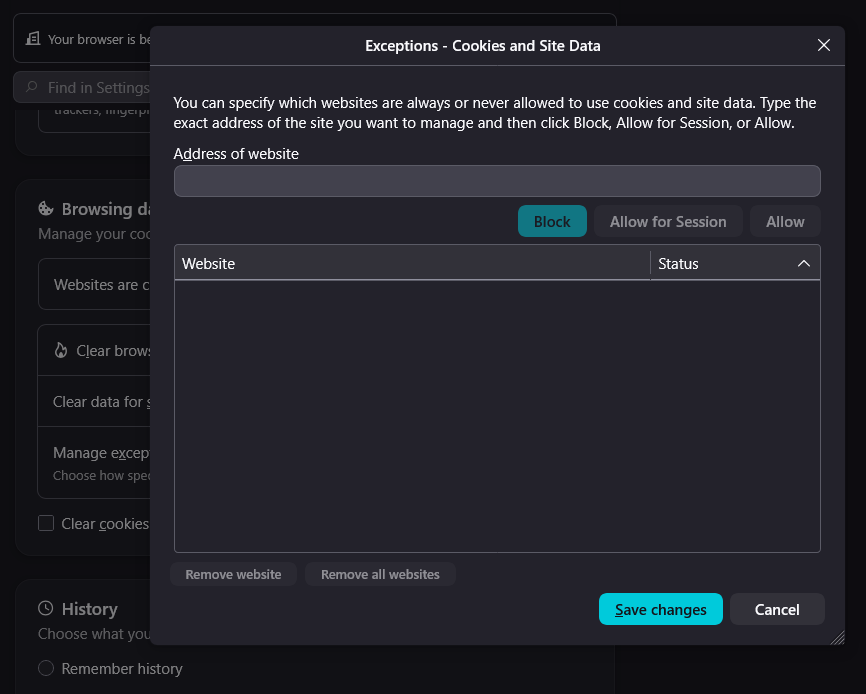Save changes in the Exceptions dialog
The height and width of the screenshot is (694, 866).
(661, 610)
